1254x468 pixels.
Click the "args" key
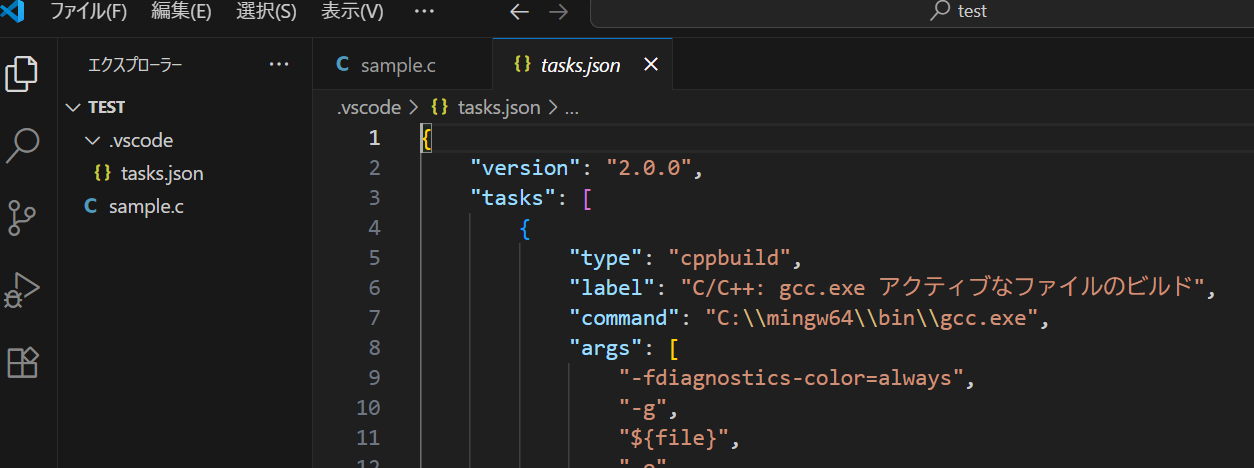606,348
